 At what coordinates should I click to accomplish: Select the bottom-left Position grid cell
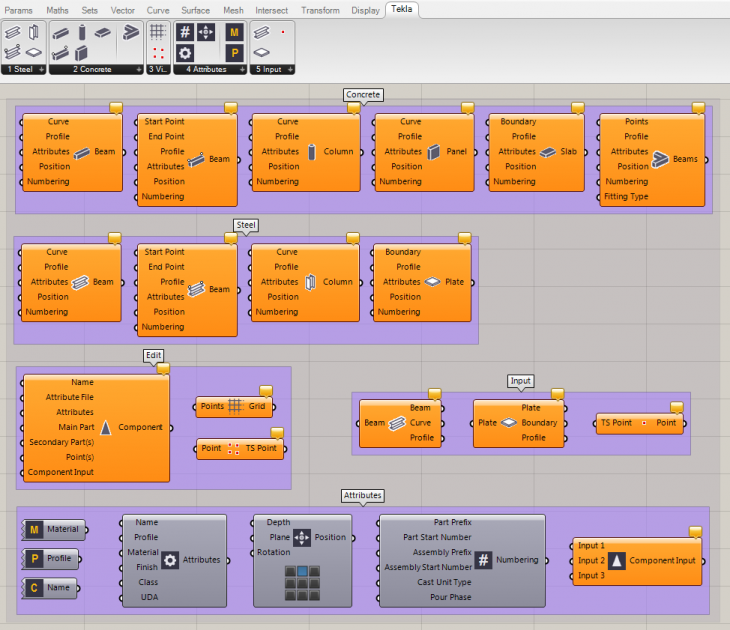(x=290, y=595)
